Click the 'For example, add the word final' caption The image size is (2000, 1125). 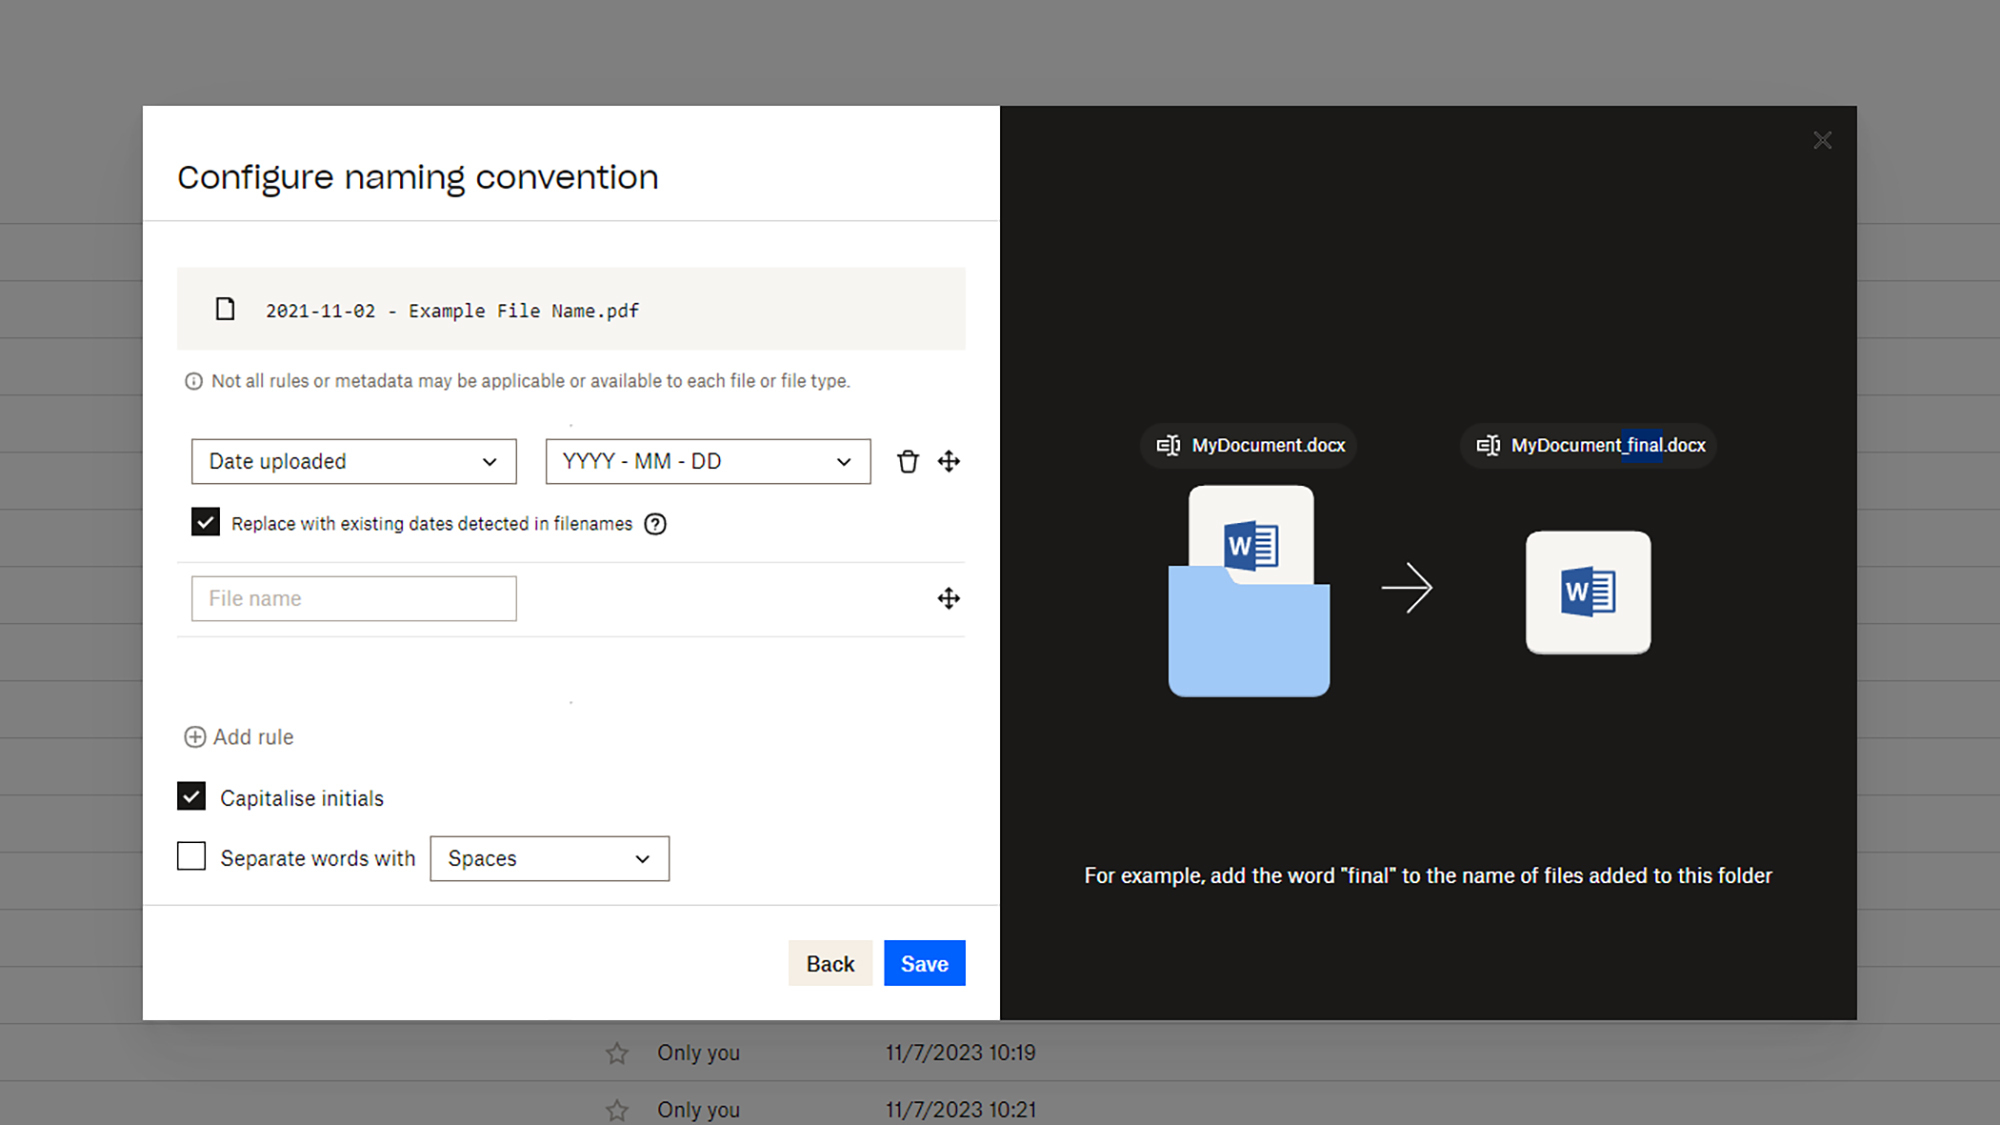pos(1428,876)
